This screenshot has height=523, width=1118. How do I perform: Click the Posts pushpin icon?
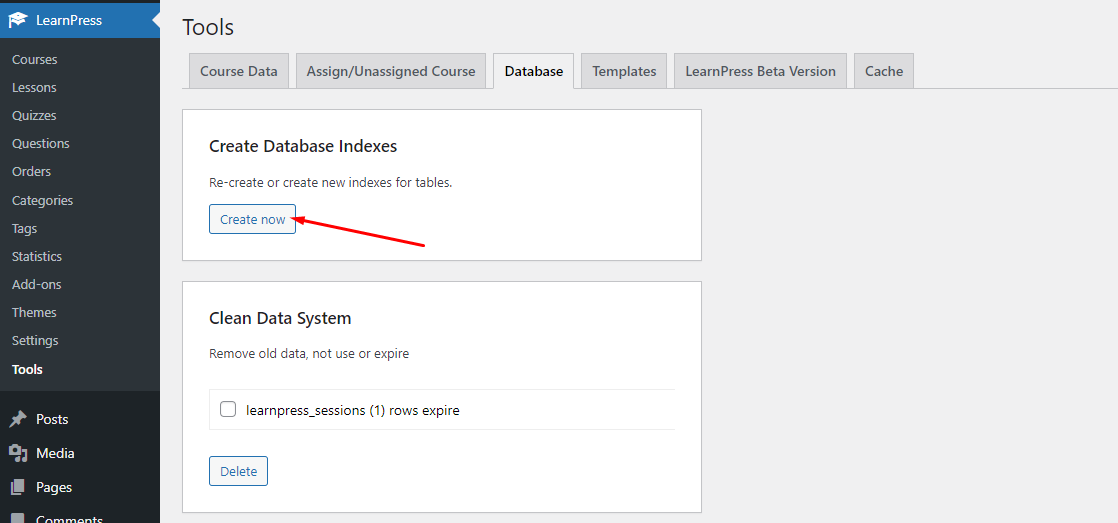point(18,419)
